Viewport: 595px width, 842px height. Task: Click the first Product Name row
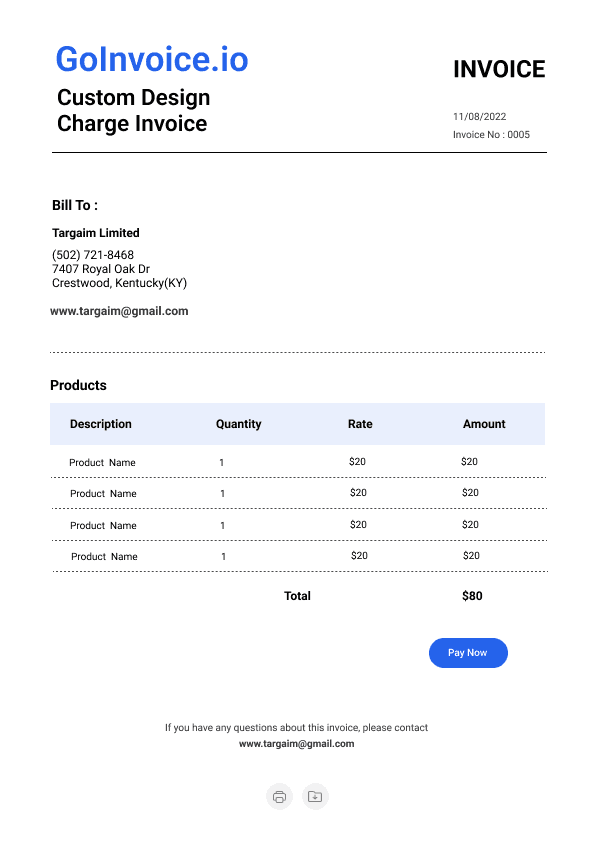click(x=298, y=462)
